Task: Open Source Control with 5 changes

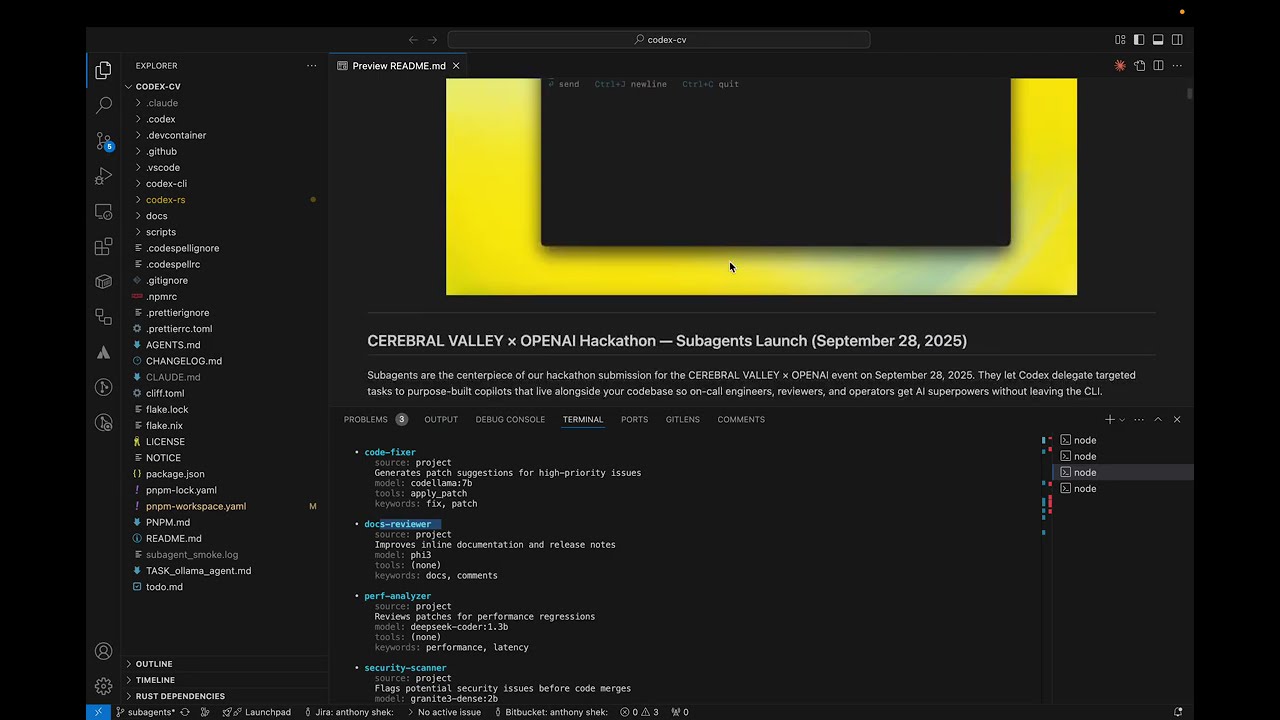Action: point(103,141)
